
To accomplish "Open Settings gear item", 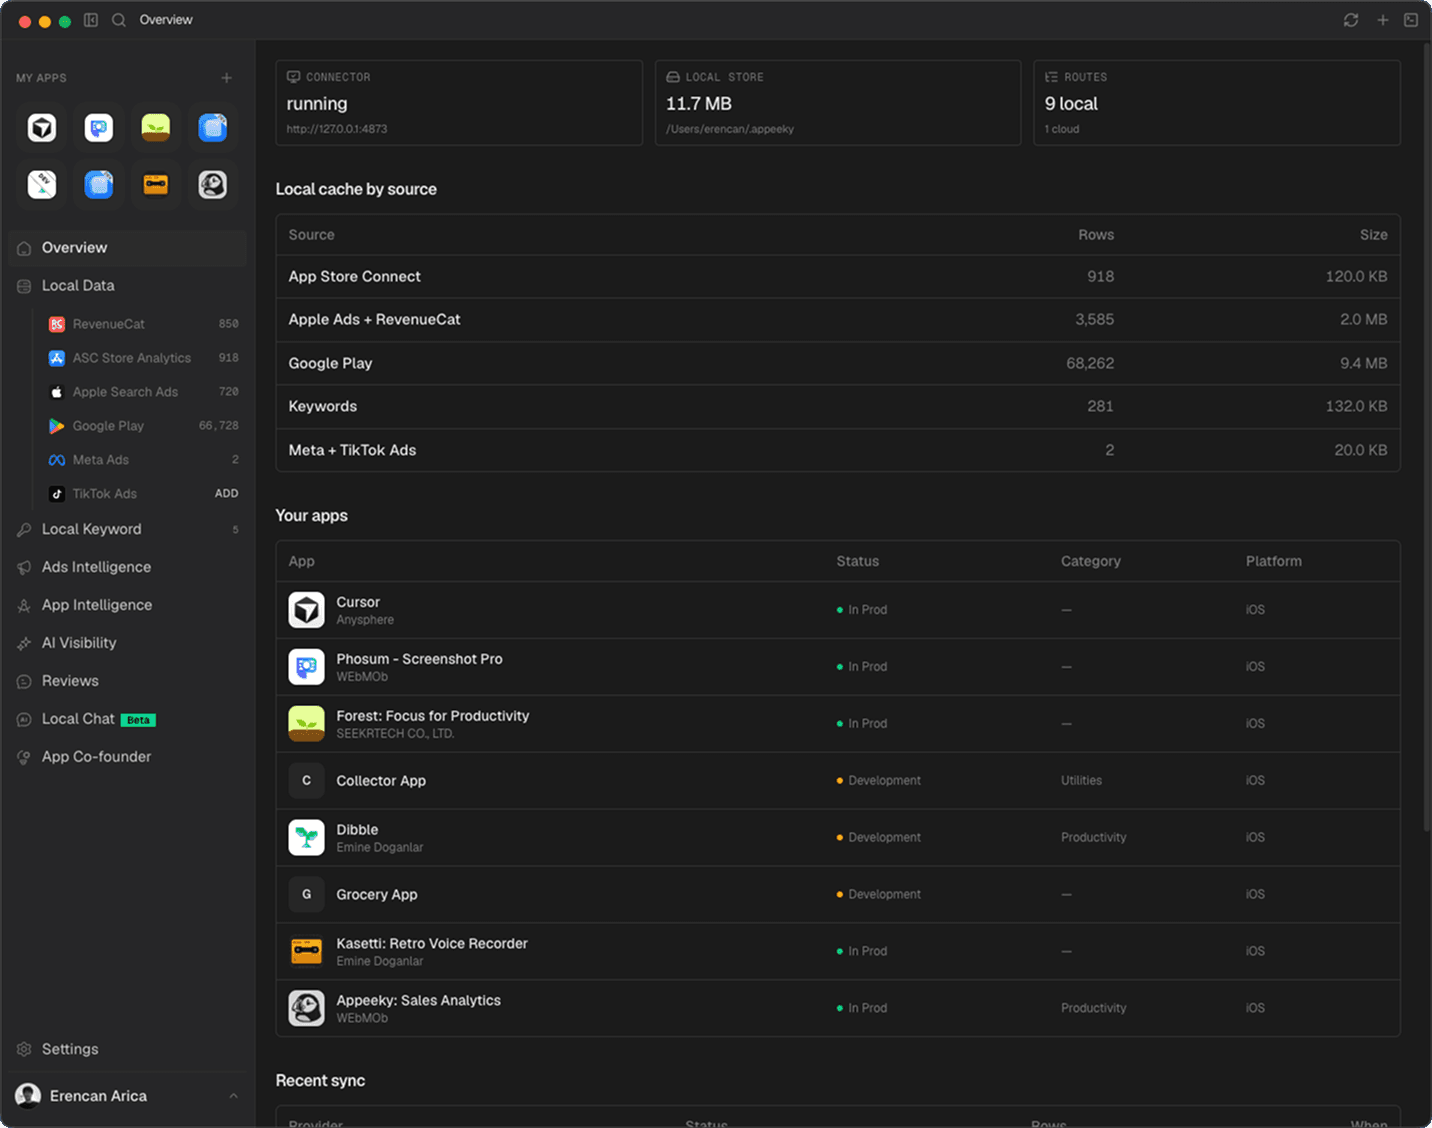I will coord(128,1049).
